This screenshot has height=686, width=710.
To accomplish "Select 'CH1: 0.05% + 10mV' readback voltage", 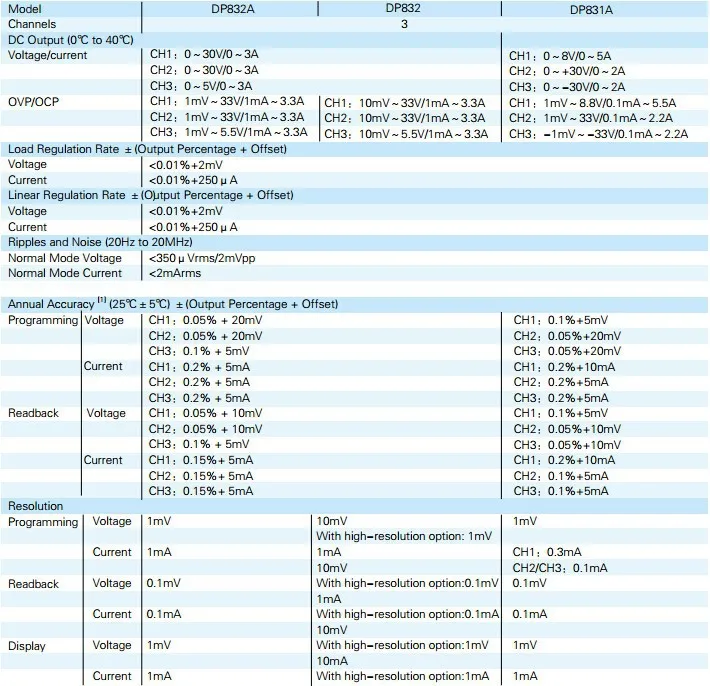I will coord(205,413).
